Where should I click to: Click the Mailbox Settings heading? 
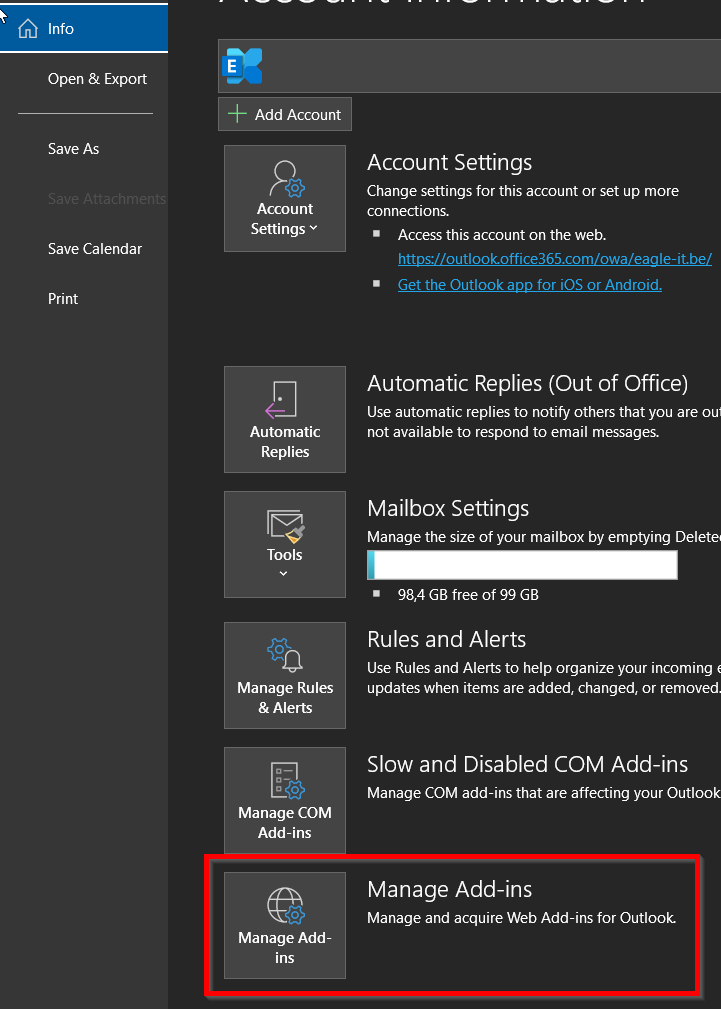(448, 508)
